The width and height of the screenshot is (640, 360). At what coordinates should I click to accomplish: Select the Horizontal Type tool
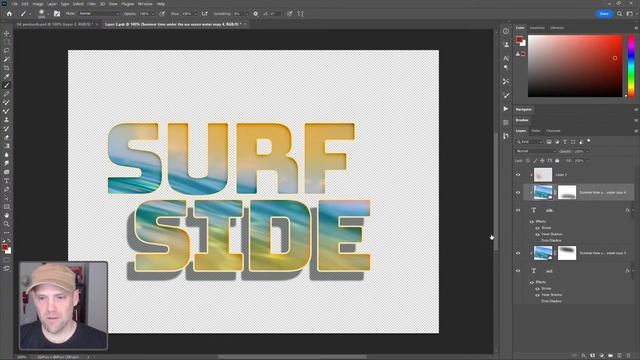click(x=7, y=180)
